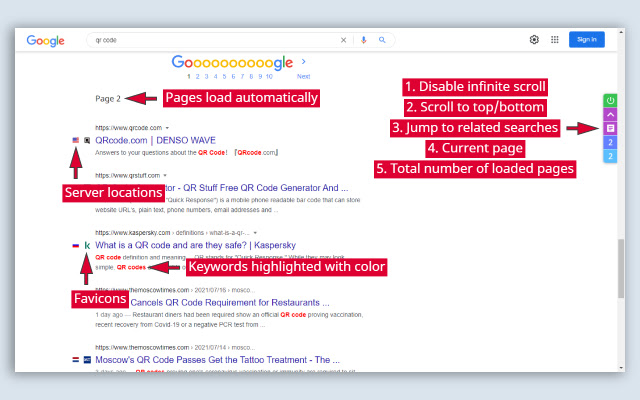
Task: Click favicon beside Moscow's QR Code Passes result
Action: point(87,360)
